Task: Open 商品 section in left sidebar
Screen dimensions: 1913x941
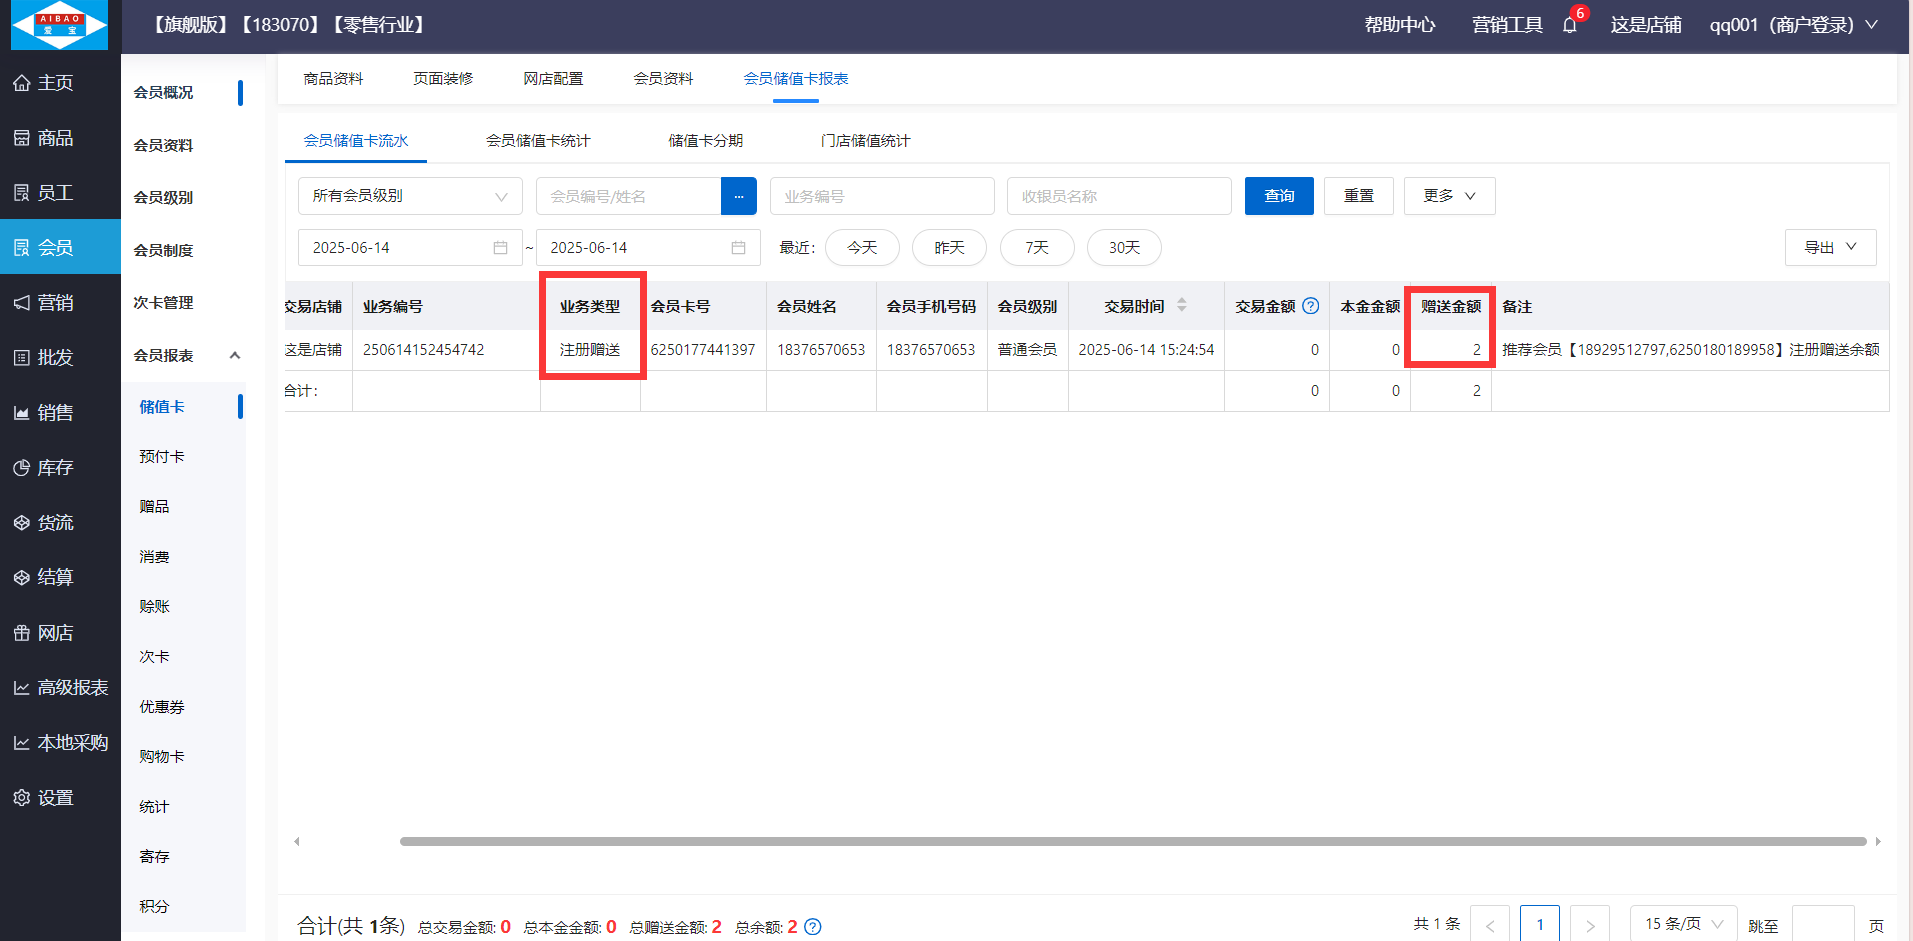Action: tap(56, 138)
